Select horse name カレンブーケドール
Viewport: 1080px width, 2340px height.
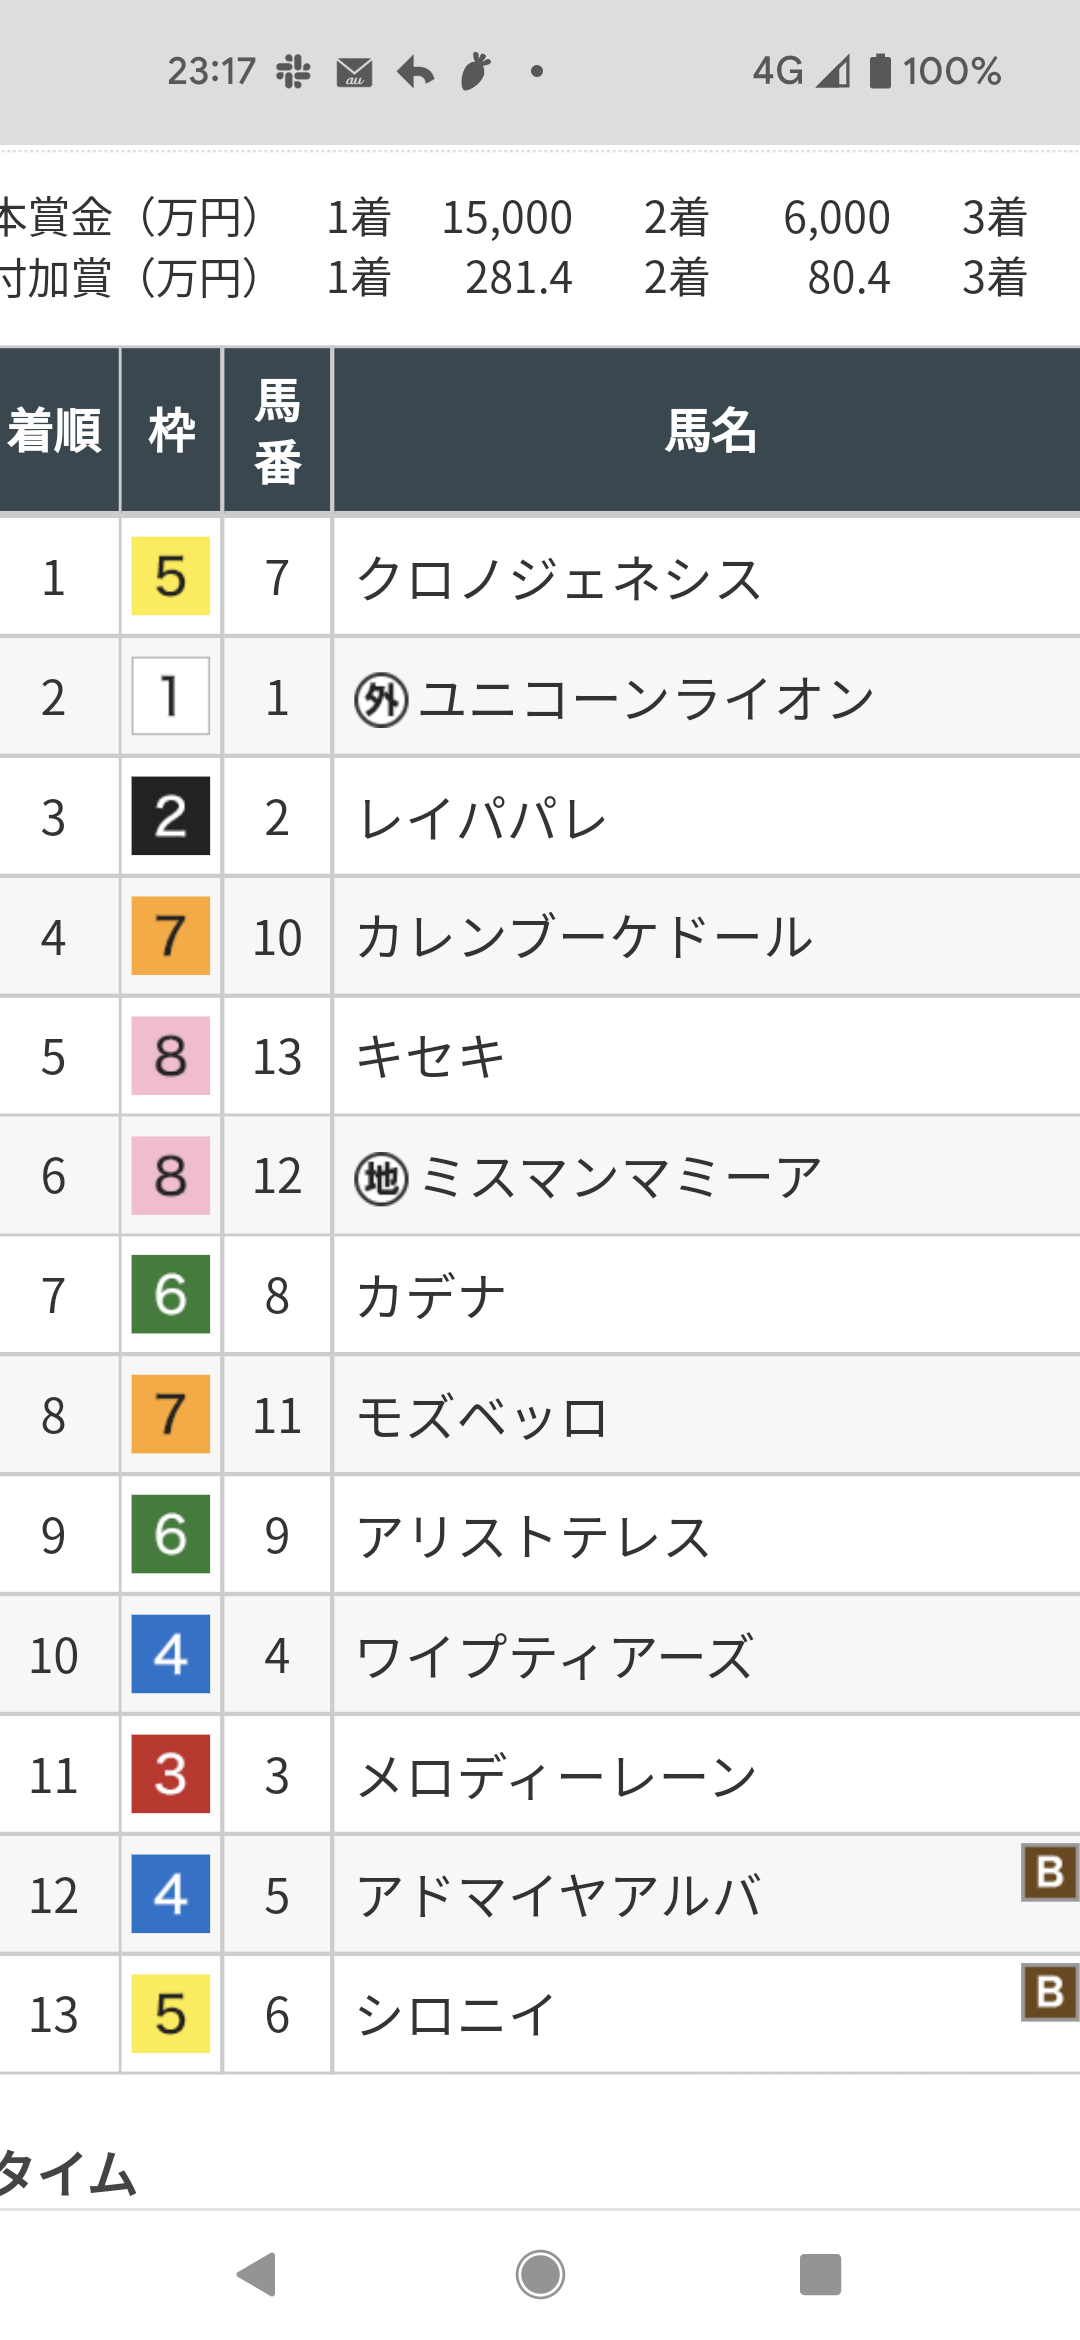click(x=585, y=938)
